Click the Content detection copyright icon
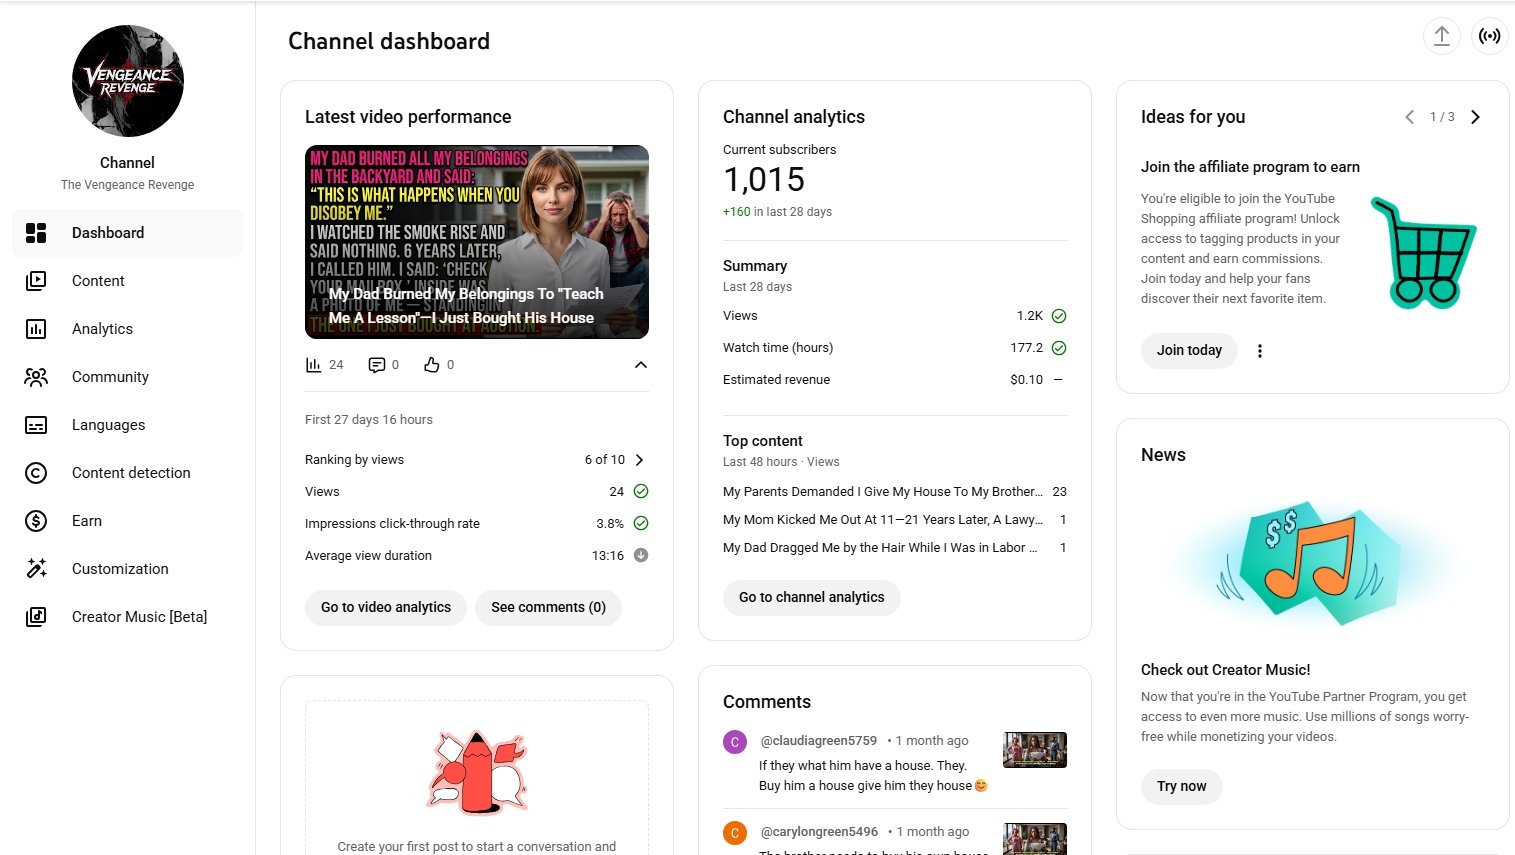 pyautogui.click(x=36, y=473)
